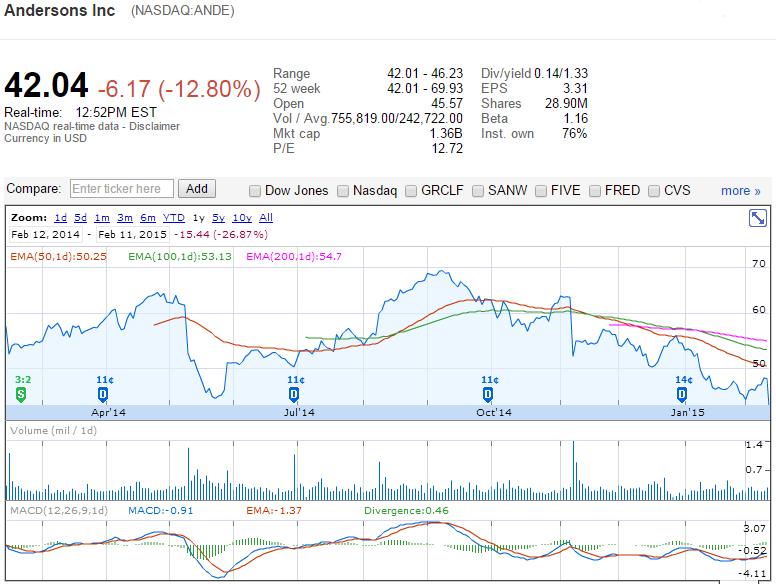
Task: Click the Disclaimer link
Action: 154,126
